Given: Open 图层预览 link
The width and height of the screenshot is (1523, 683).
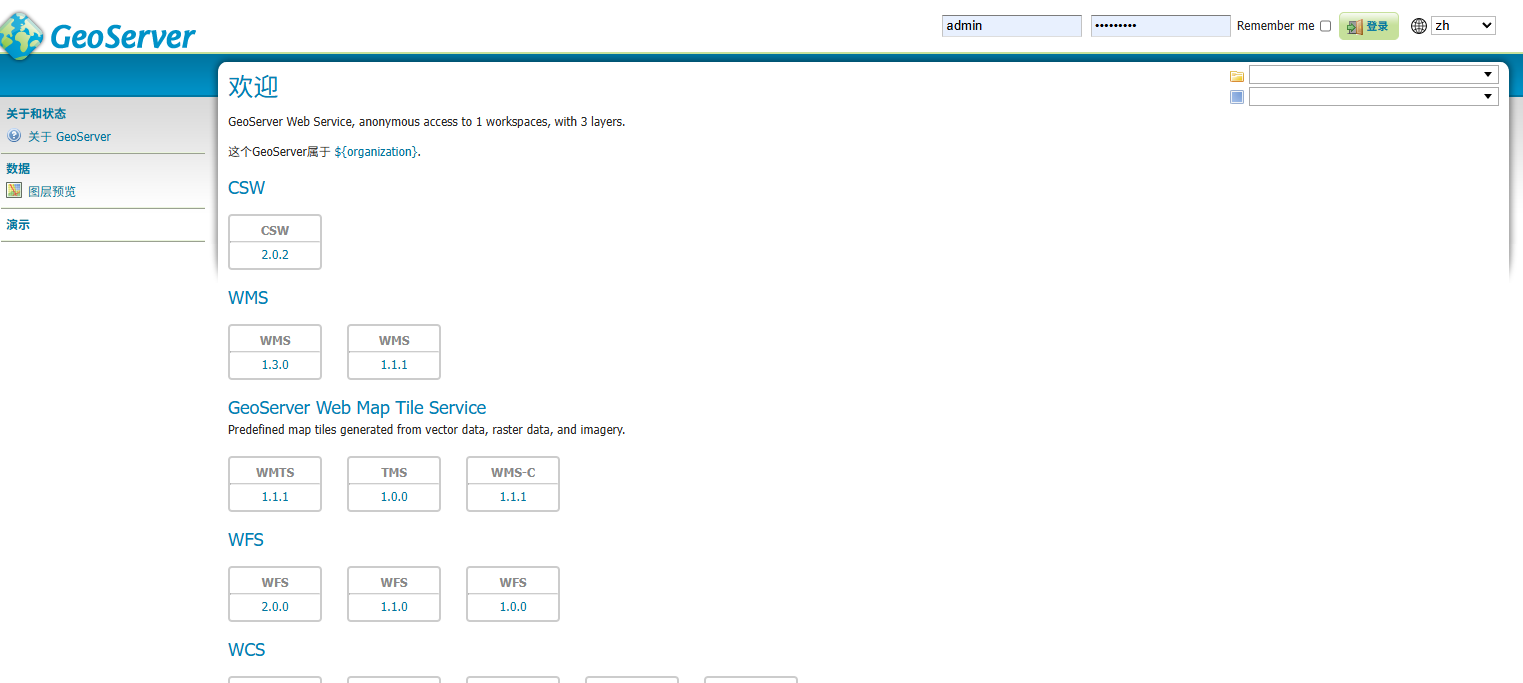Looking at the screenshot, I should tap(52, 191).
